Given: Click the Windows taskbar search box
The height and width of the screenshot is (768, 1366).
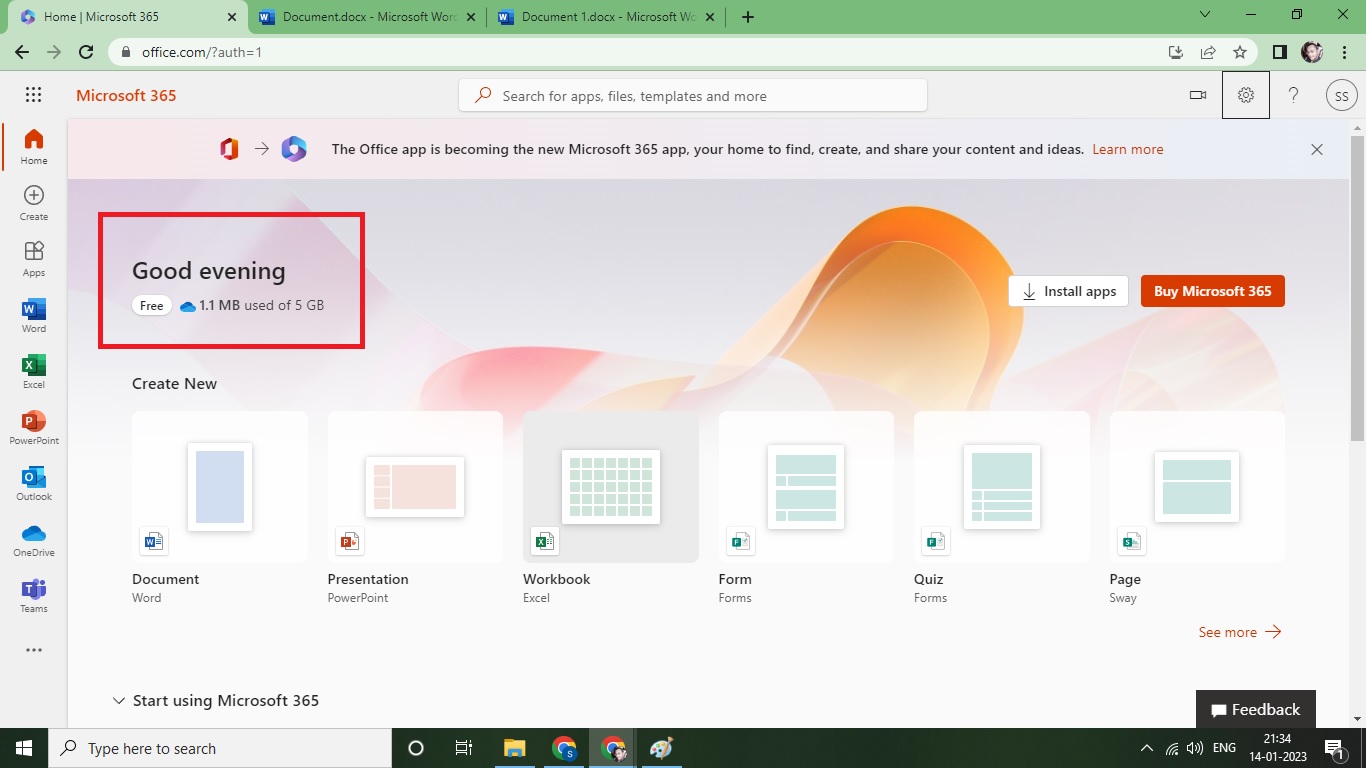Looking at the screenshot, I should click(220, 748).
